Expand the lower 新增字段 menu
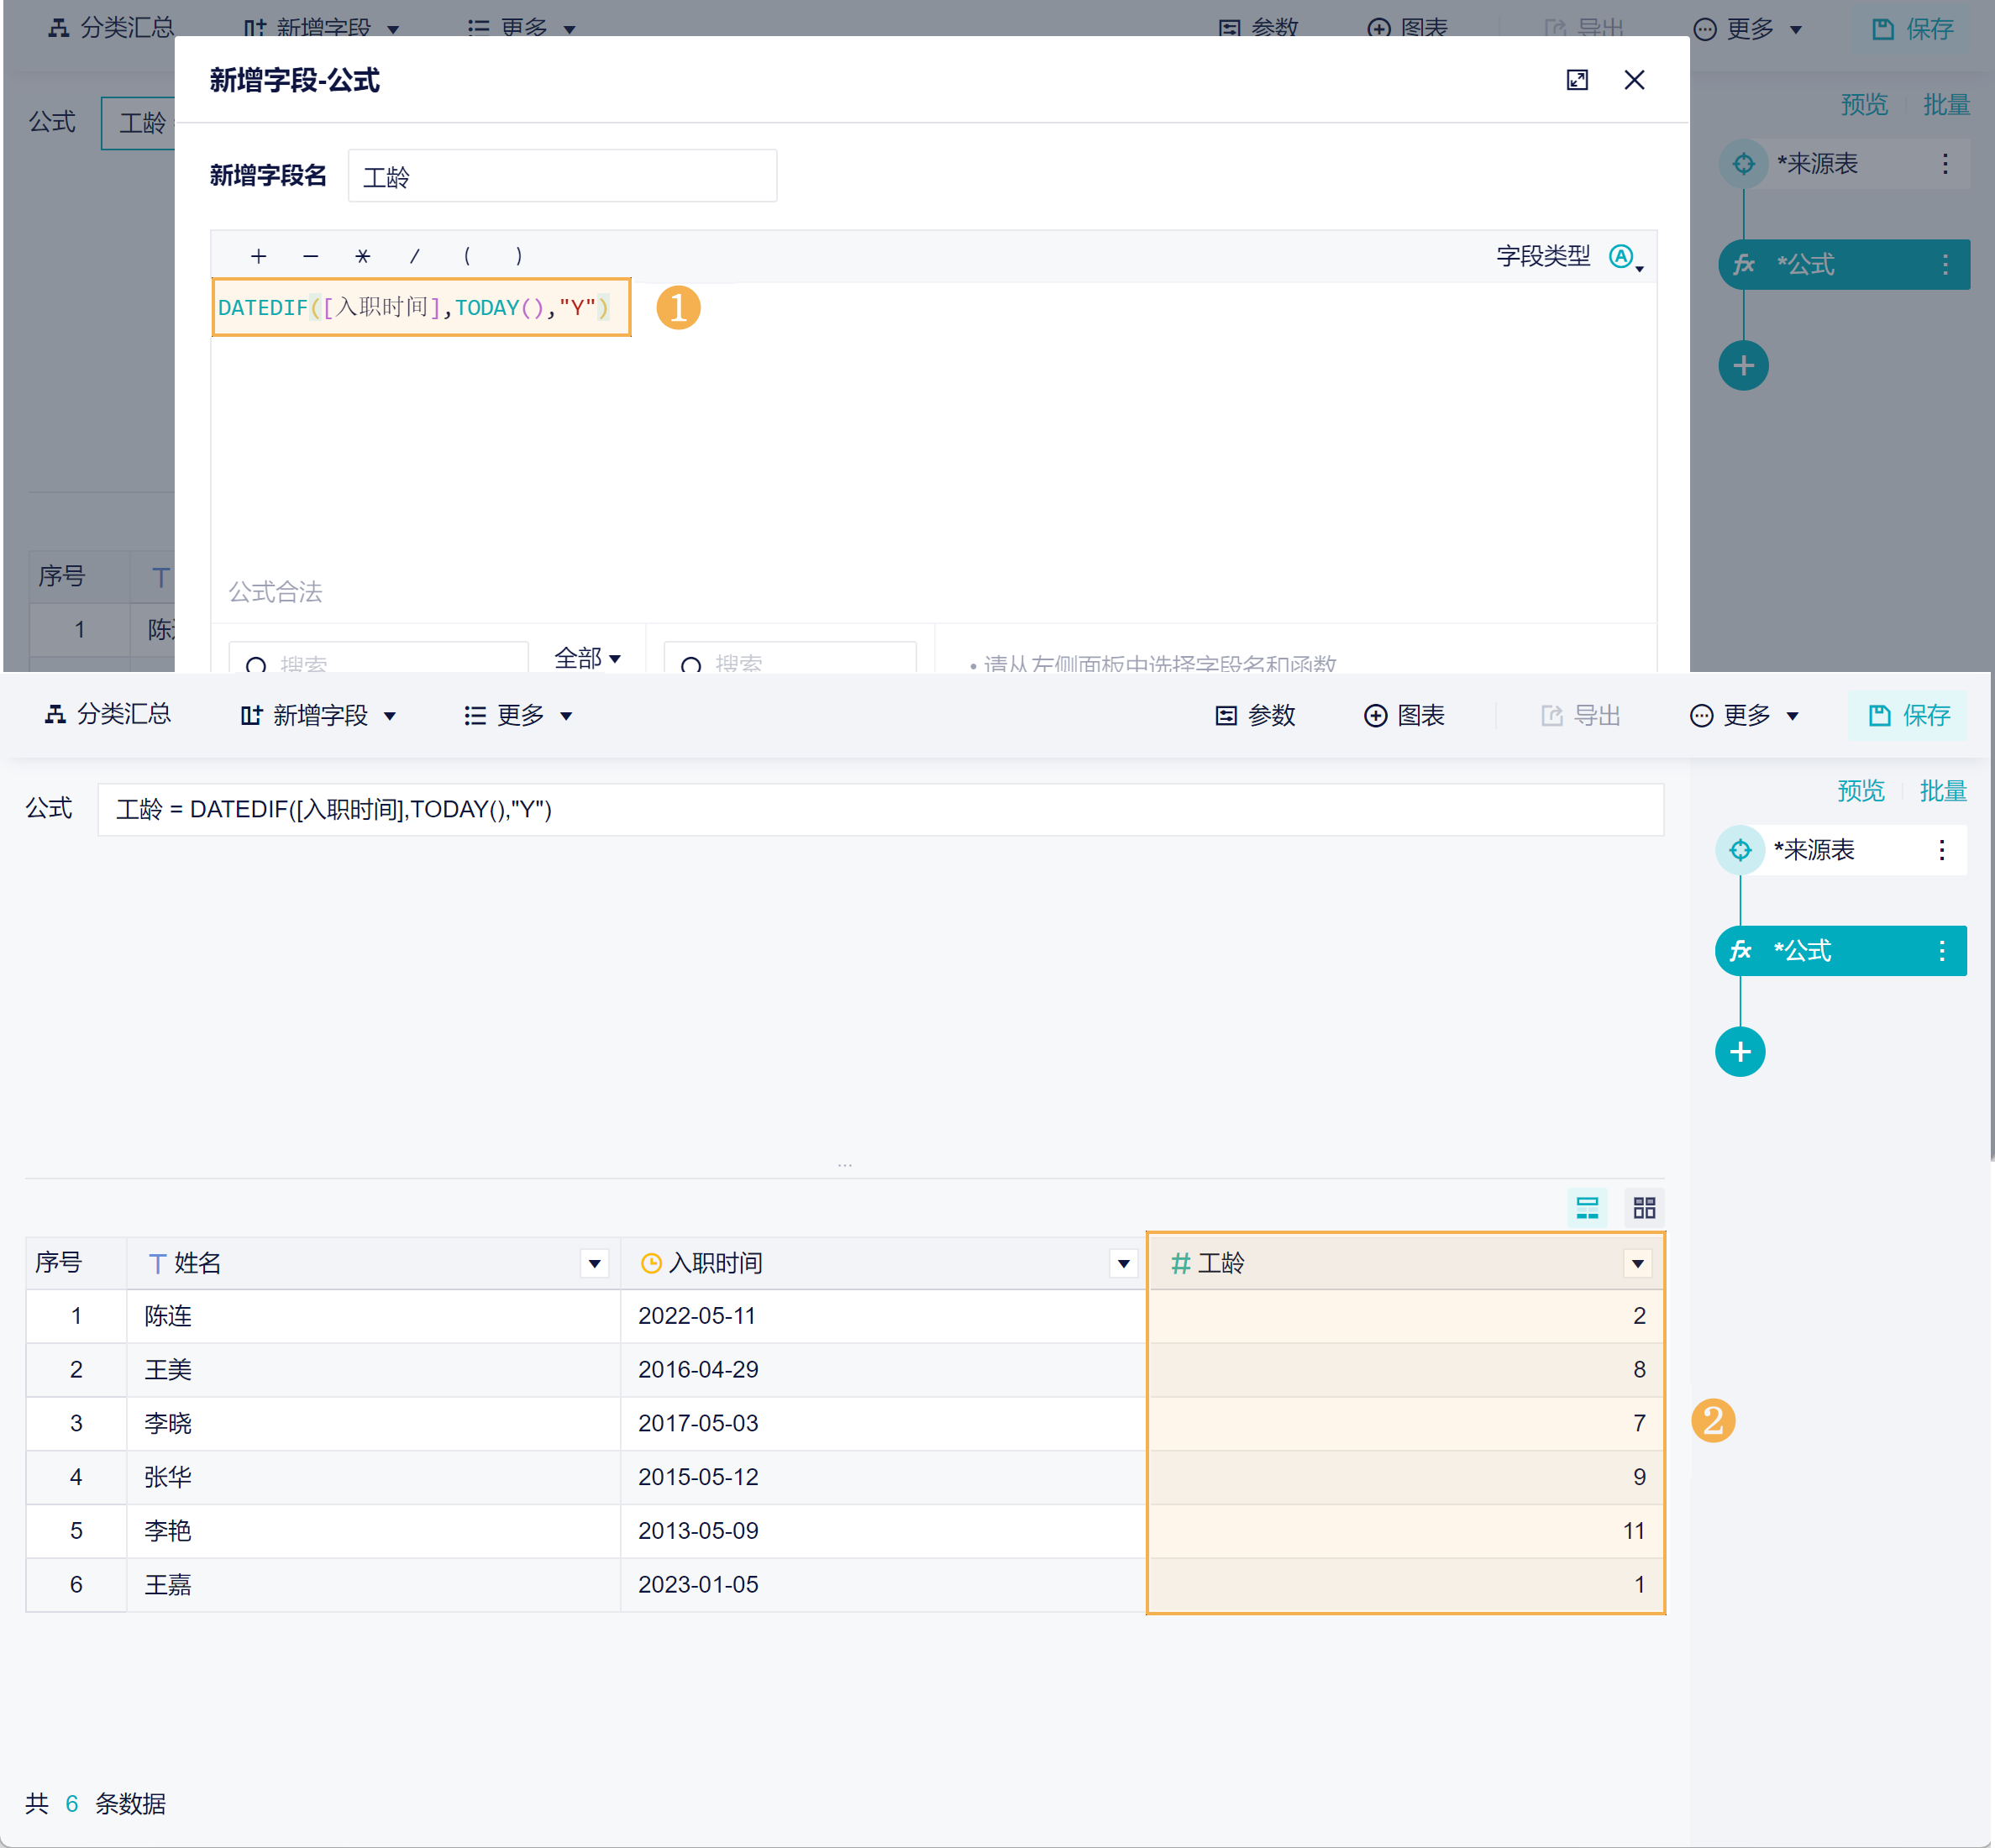This screenshot has height=1848, width=1995. pyautogui.click(x=319, y=715)
